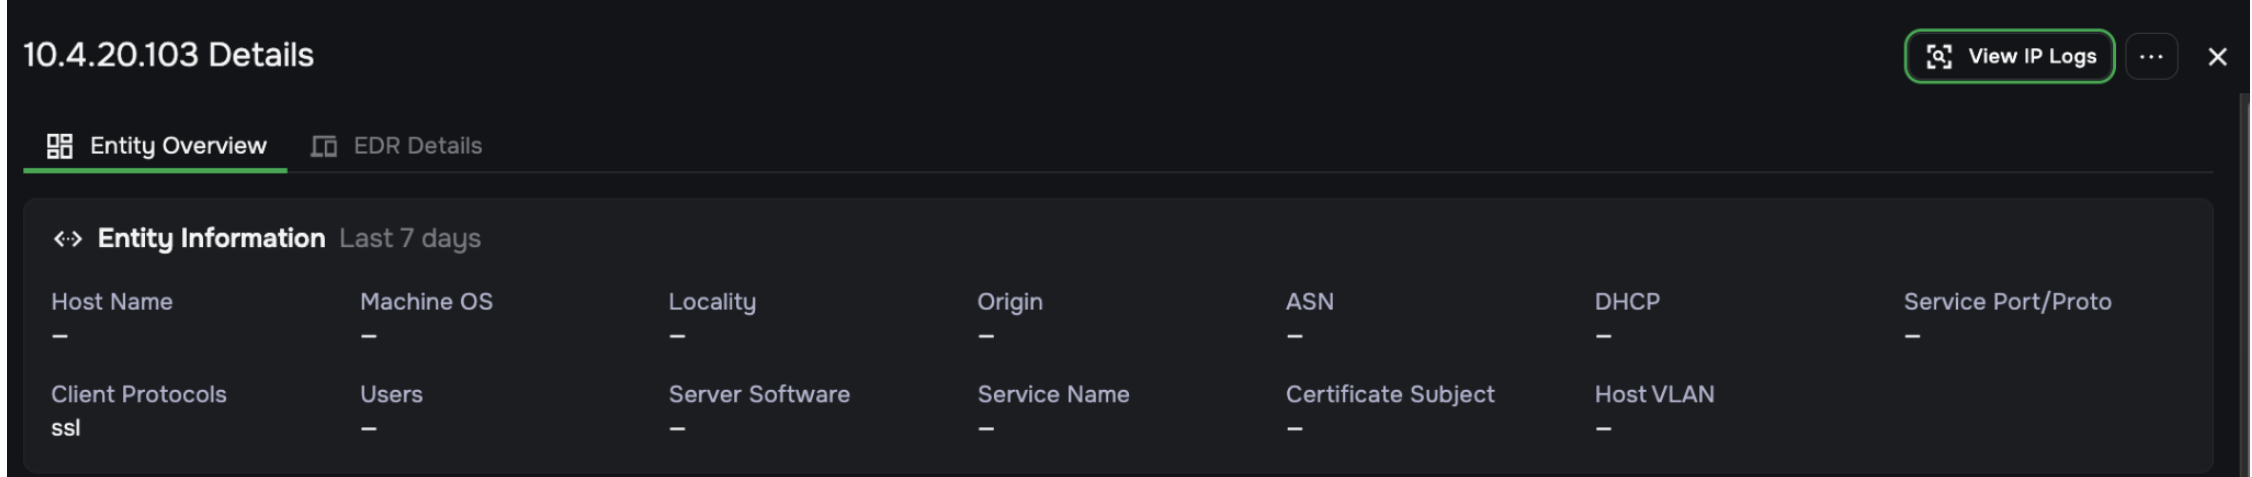Click the Entity Overview grid icon

(x=60, y=146)
